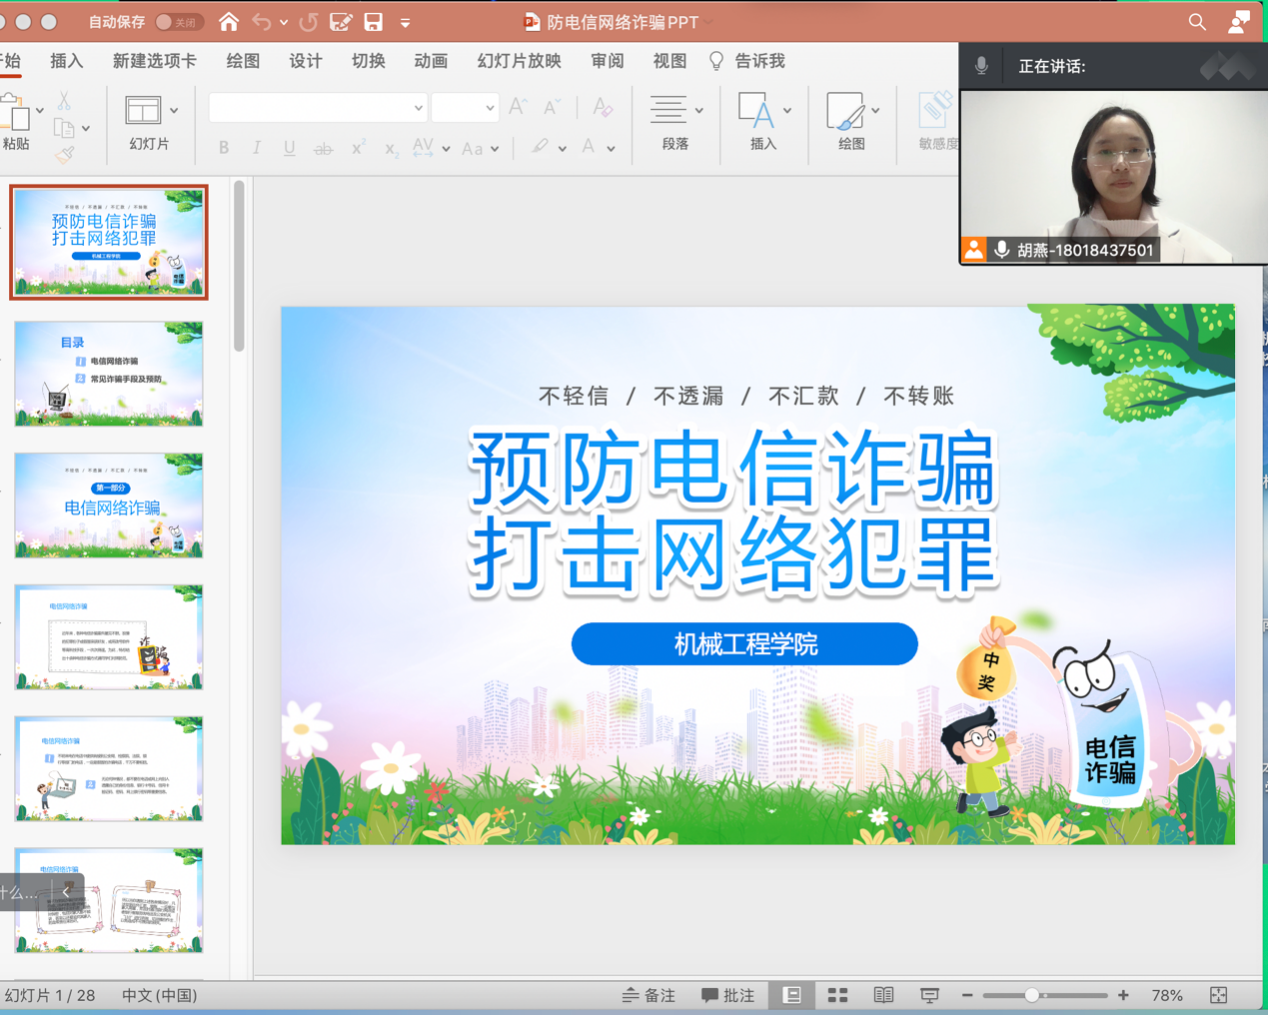The width and height of the screenshot is (1268, 1015).
Task: Open reading view icon in status bar
Action: pos(883,995)
